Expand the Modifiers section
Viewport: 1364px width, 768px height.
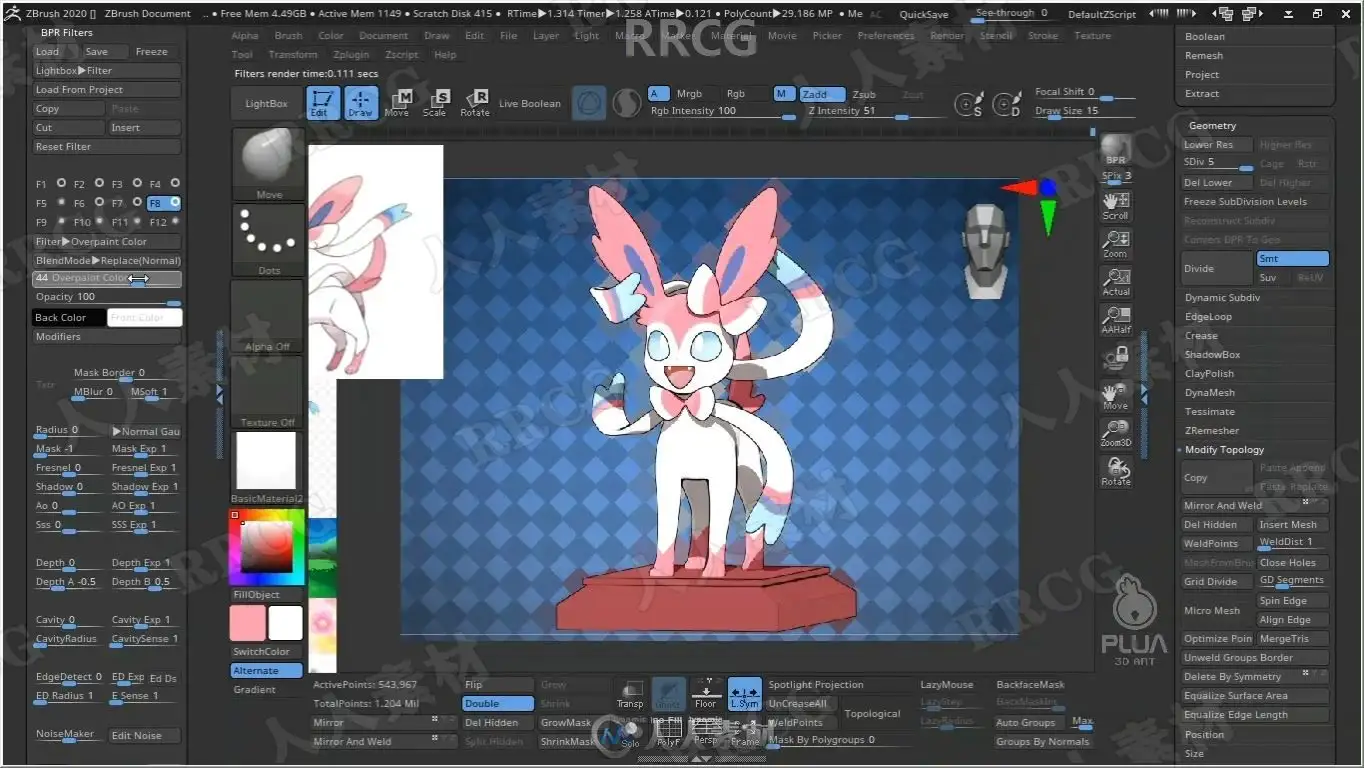[x=107, y=336]
